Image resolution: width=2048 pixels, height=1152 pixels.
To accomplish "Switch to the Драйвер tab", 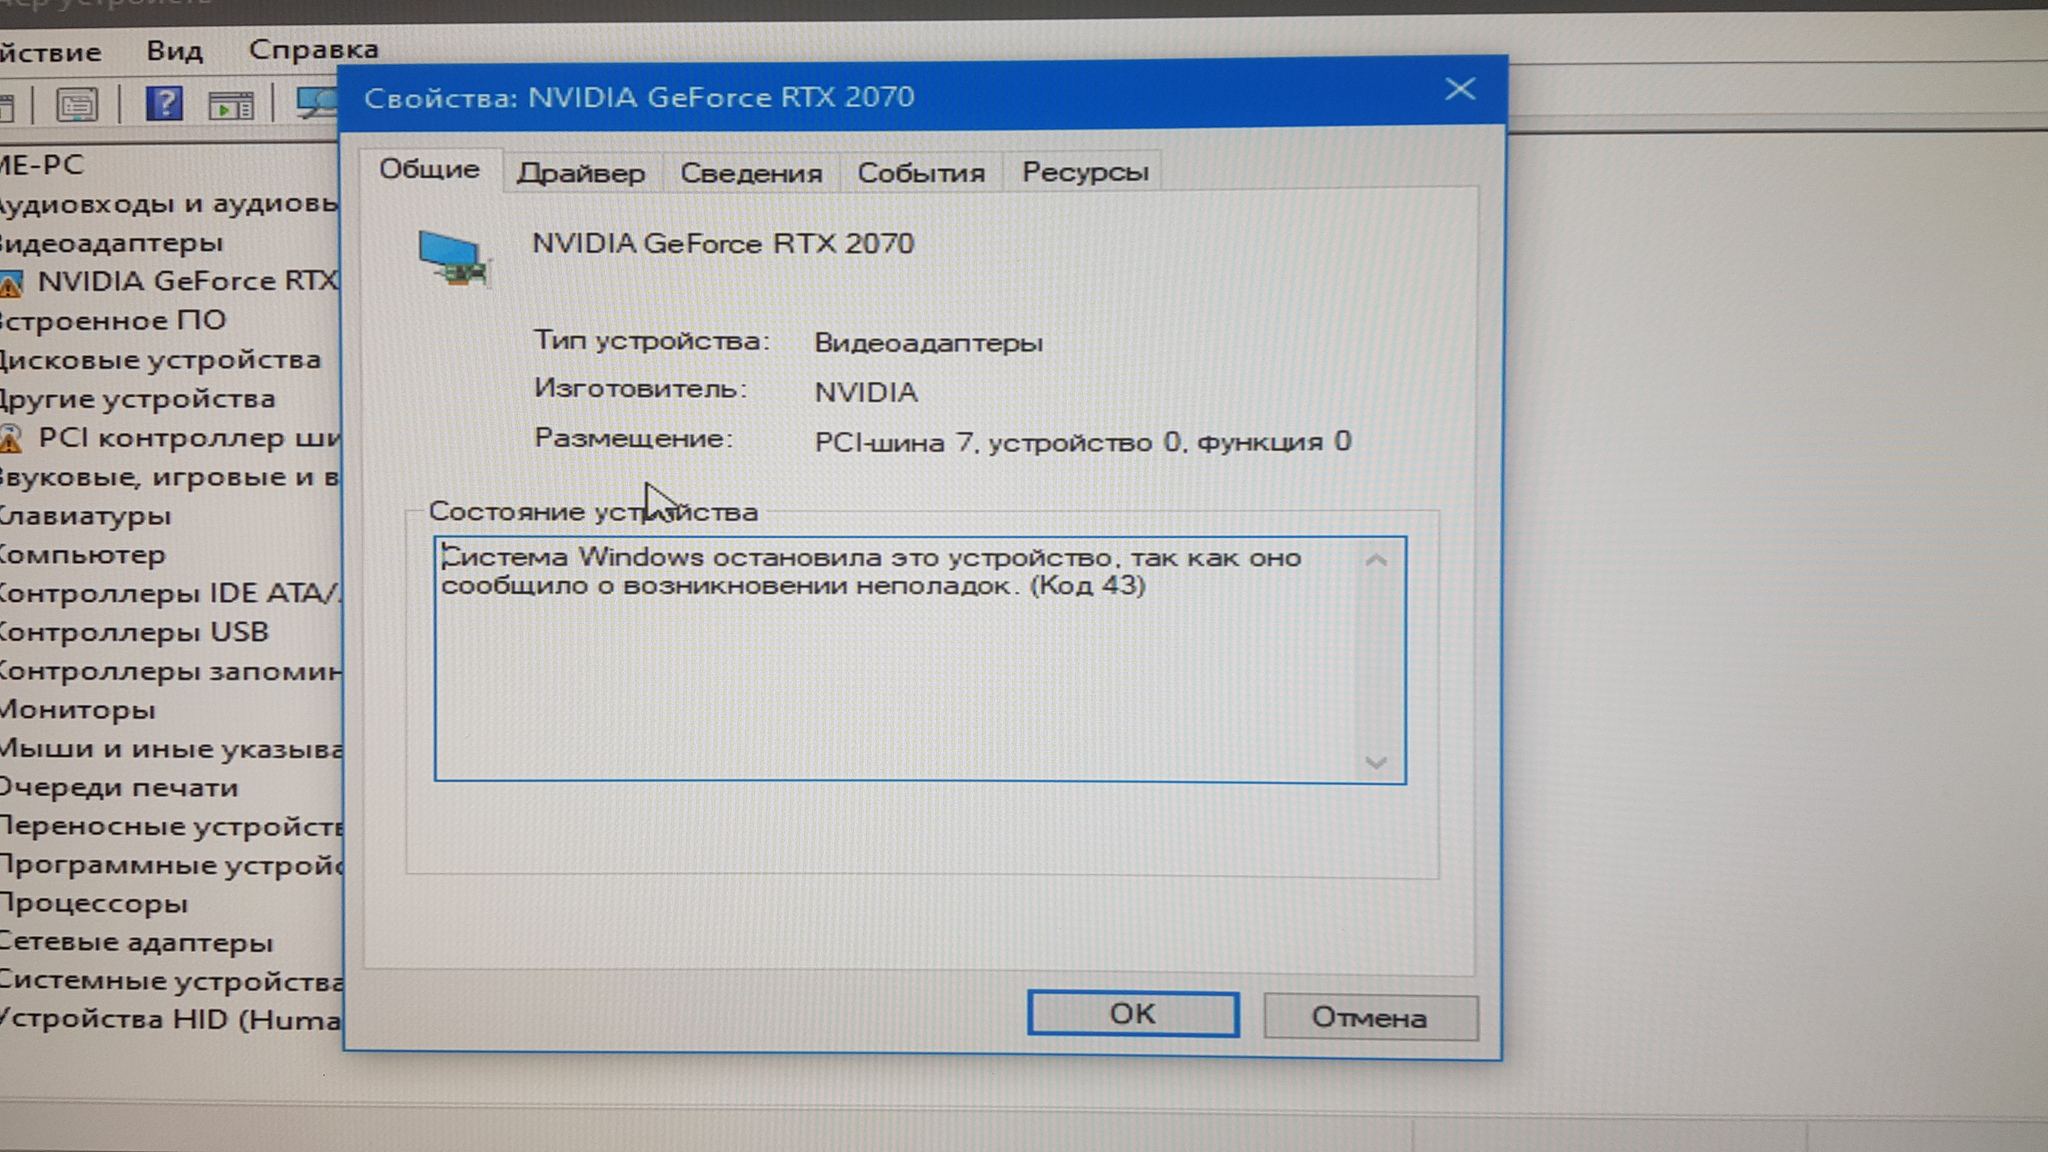I will pyautogui.click(x=581, y=173).
